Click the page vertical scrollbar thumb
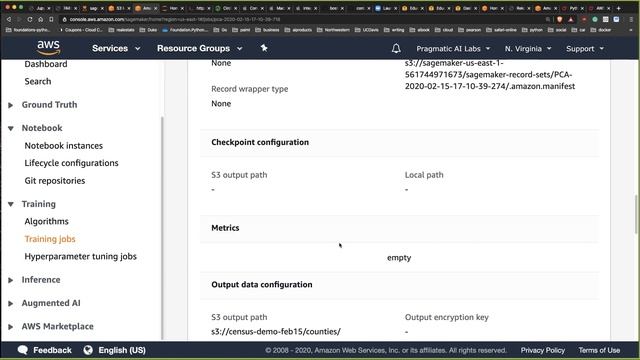The width and height of the screenshot is (640, 360). coord(636,214)
